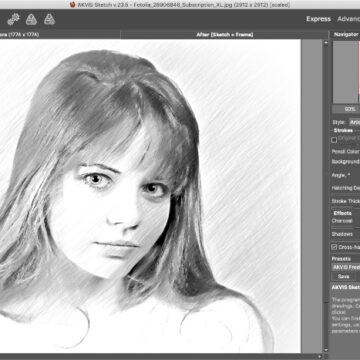Click the Stroke Thickness label

(x=346, y=201)
